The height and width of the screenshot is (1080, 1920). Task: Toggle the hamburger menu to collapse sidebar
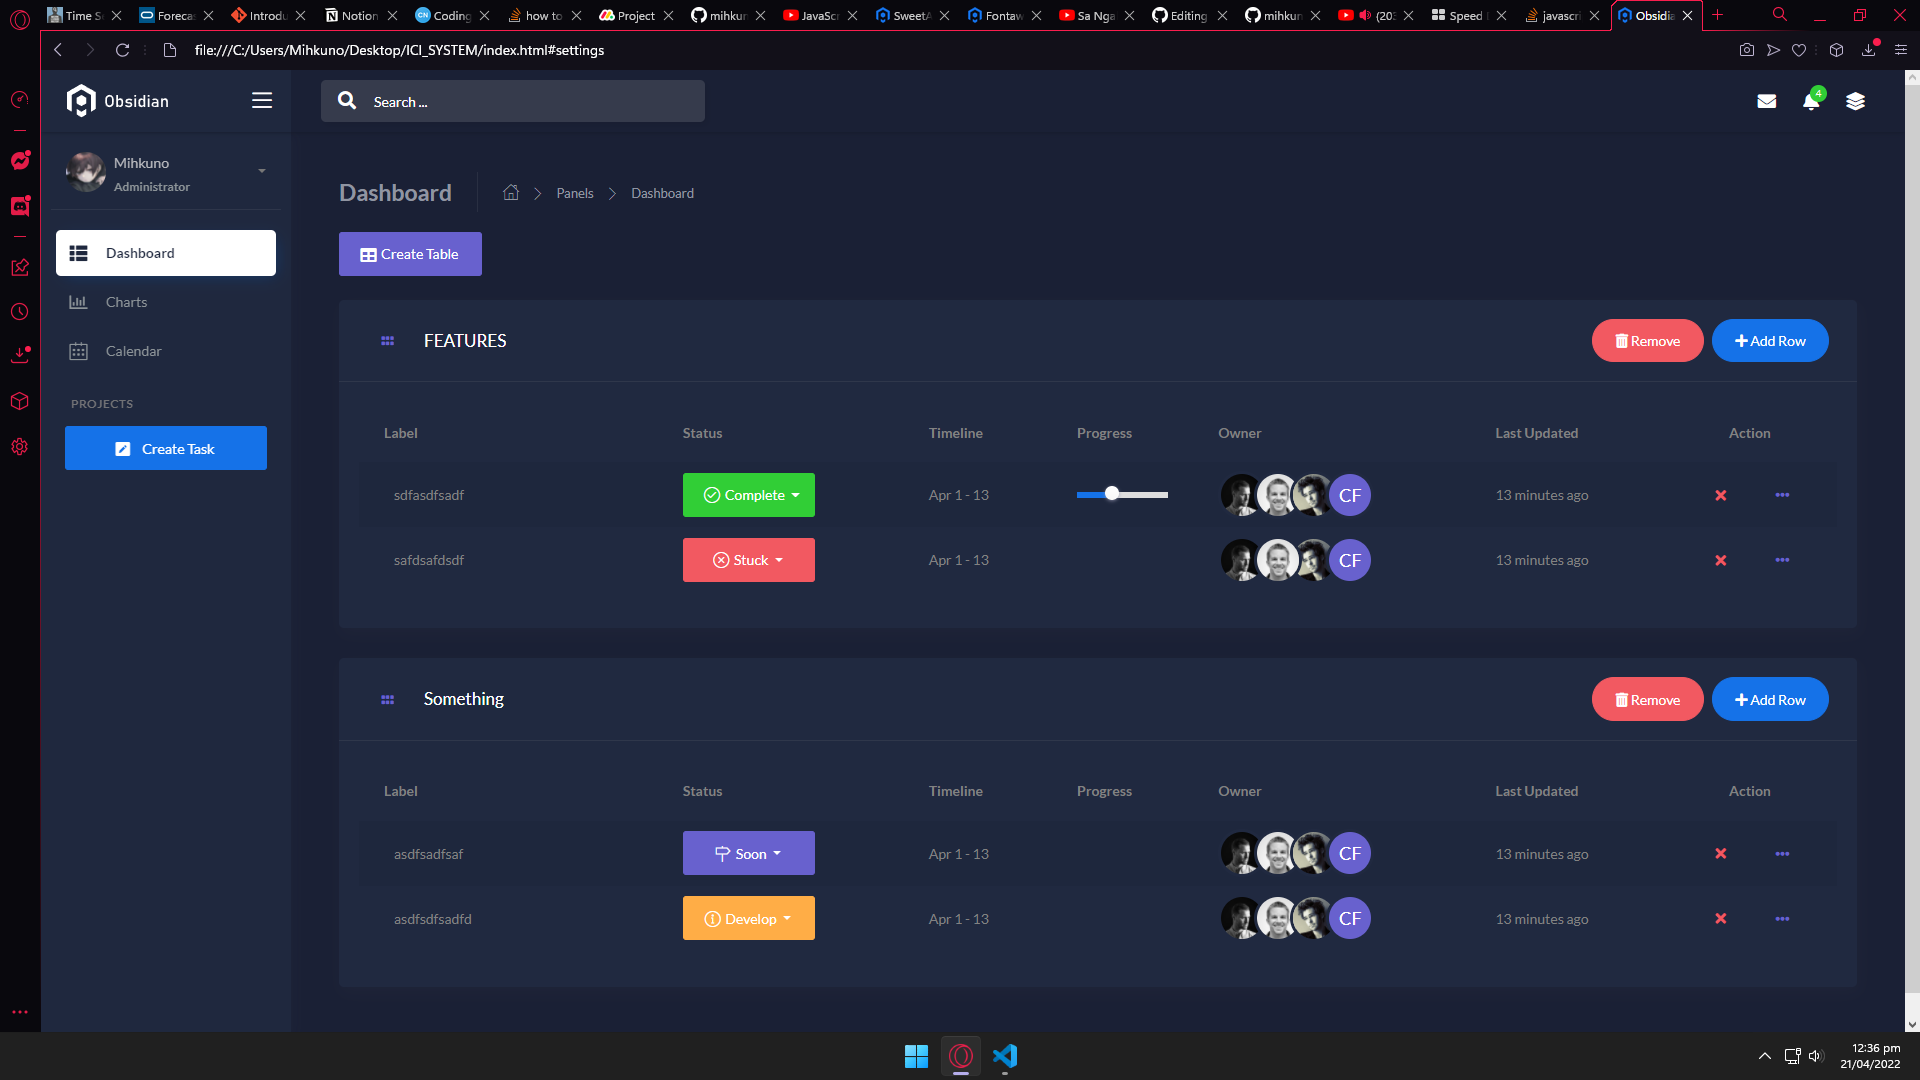pos(262,100)
